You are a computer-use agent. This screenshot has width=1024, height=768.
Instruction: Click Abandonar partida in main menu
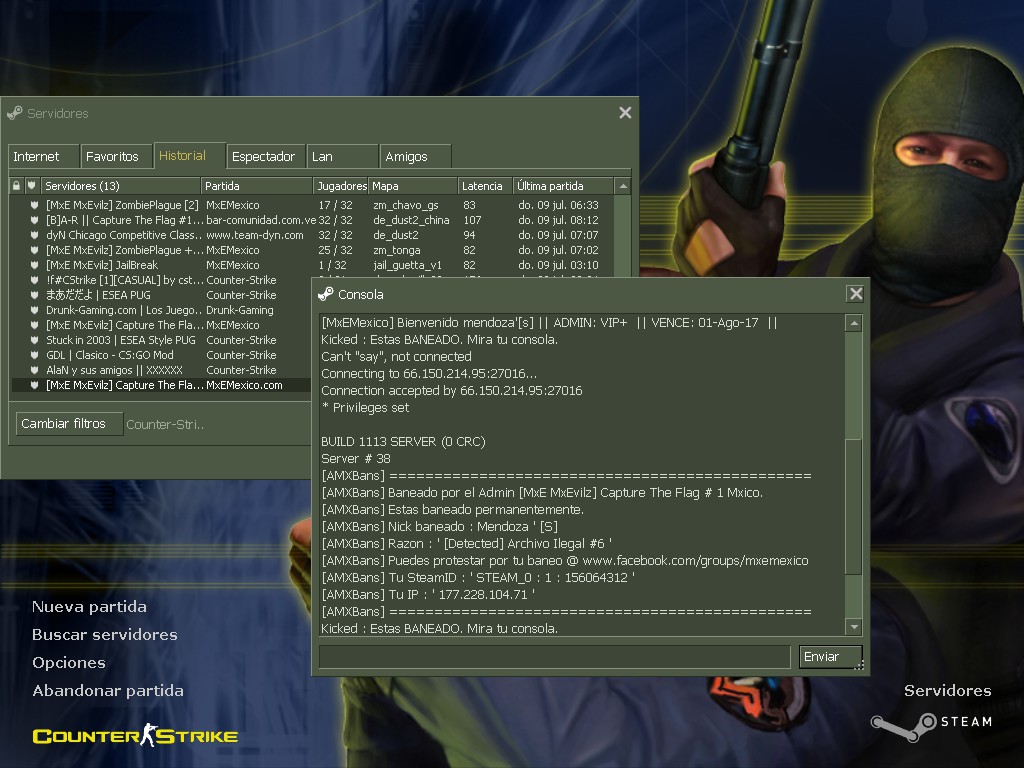click(x=108, y=691)
